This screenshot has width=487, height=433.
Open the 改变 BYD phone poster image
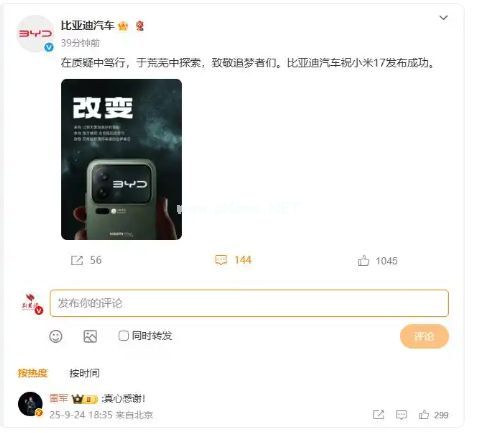pos(121,159)
